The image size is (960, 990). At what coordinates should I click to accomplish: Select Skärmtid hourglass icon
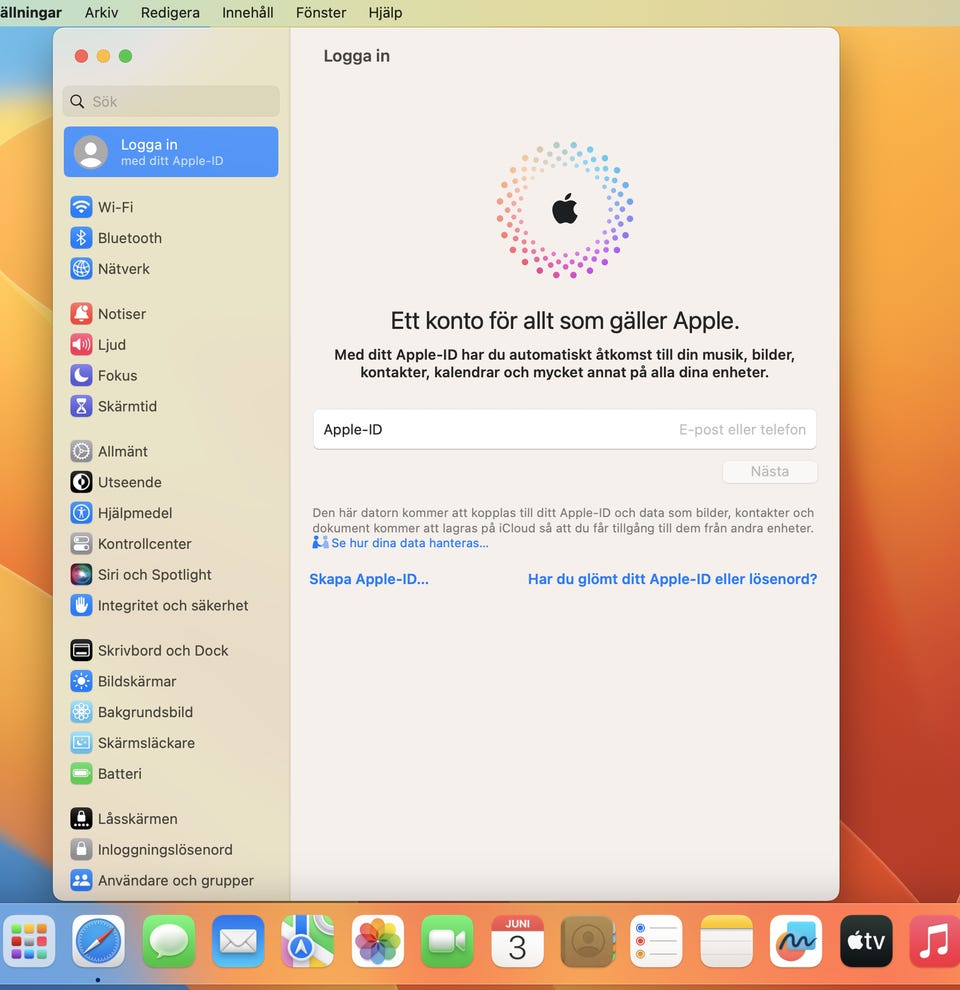click(x=81, y=407)
